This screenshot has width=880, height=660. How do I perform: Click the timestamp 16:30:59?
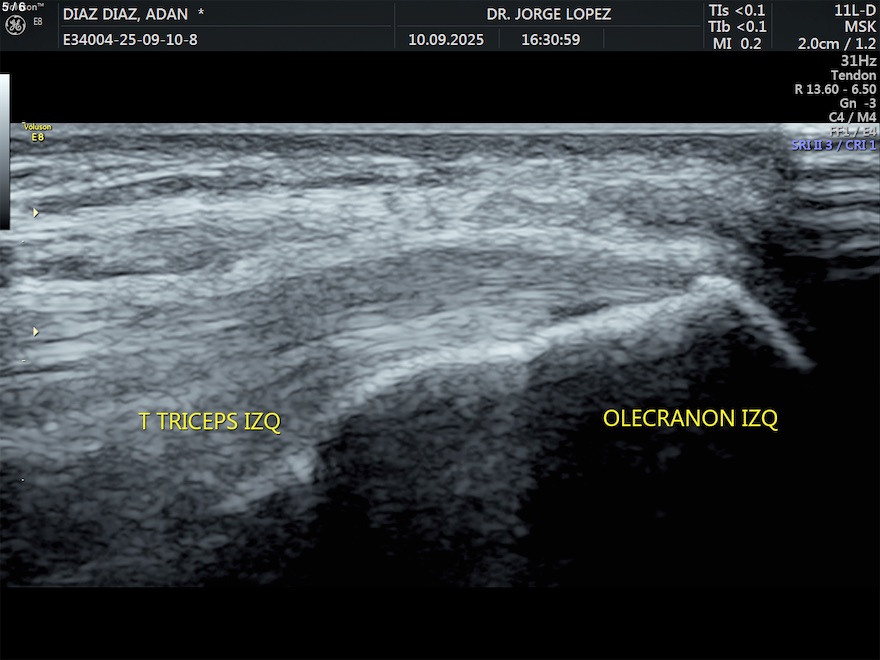coord(550,41)
